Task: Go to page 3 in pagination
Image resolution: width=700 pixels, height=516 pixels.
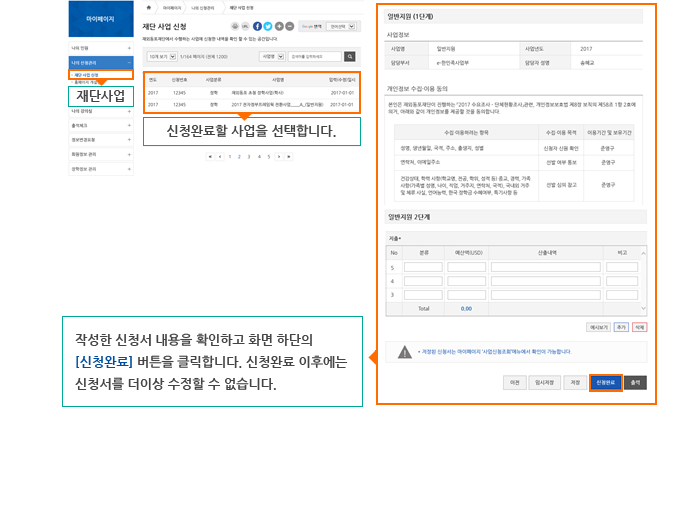Action: [x=249, y=157]
